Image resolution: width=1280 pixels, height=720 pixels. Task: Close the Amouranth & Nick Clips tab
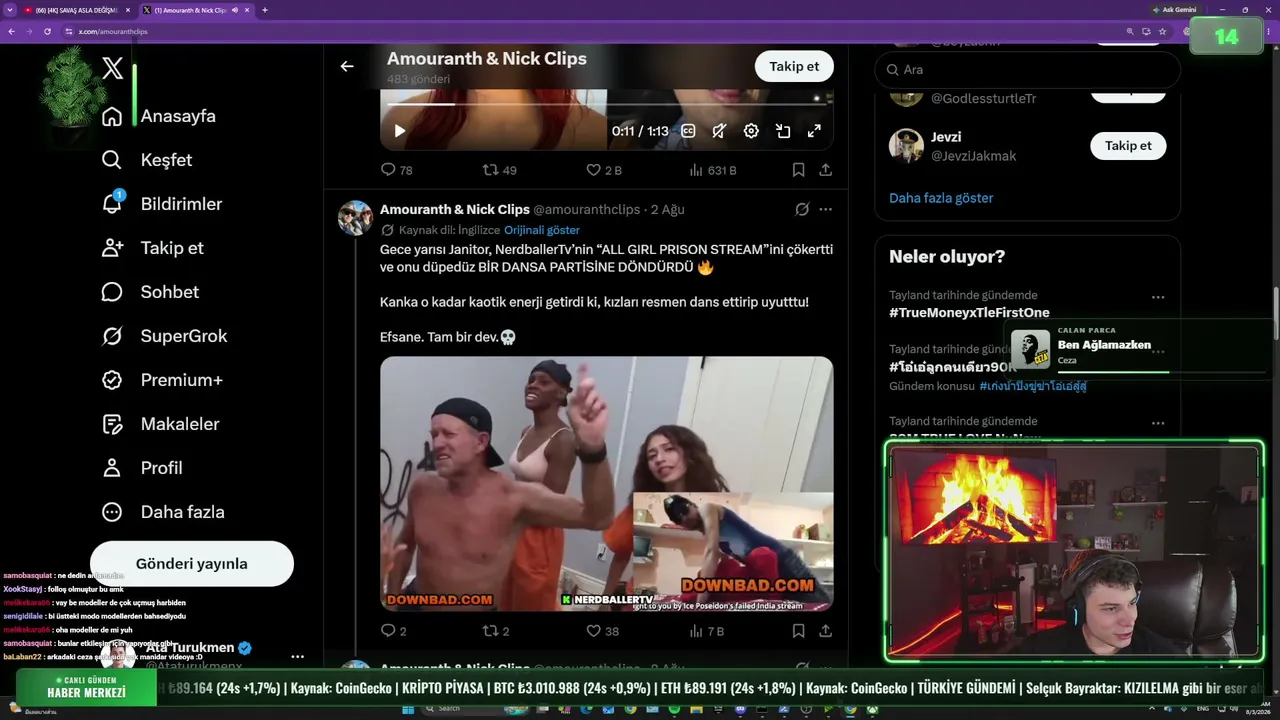point(247,10)
